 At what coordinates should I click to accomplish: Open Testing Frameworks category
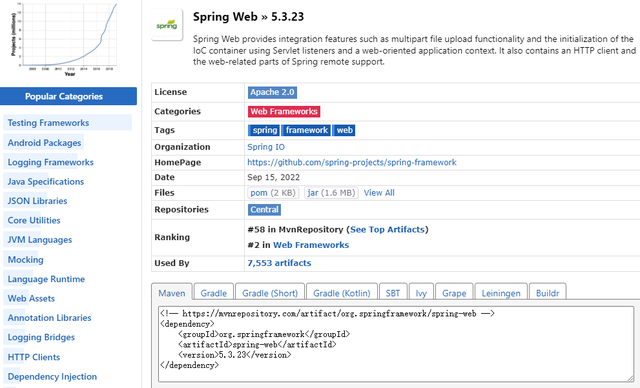pos(48,123)
